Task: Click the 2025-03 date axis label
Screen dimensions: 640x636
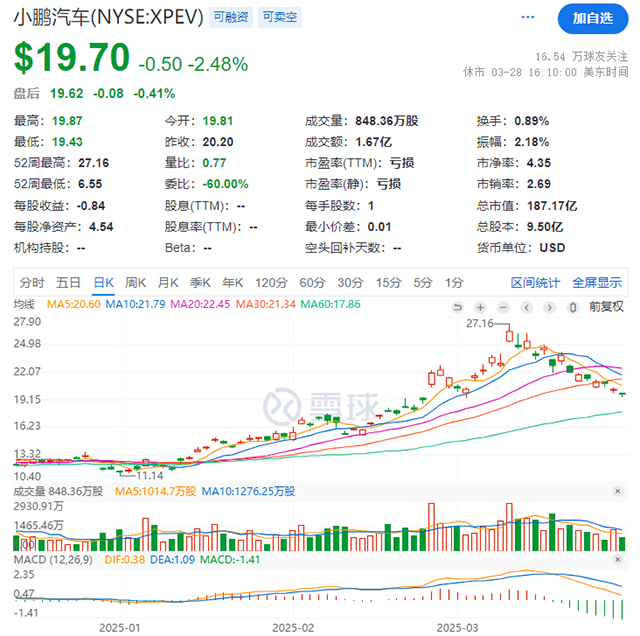Action: (458, 627)
